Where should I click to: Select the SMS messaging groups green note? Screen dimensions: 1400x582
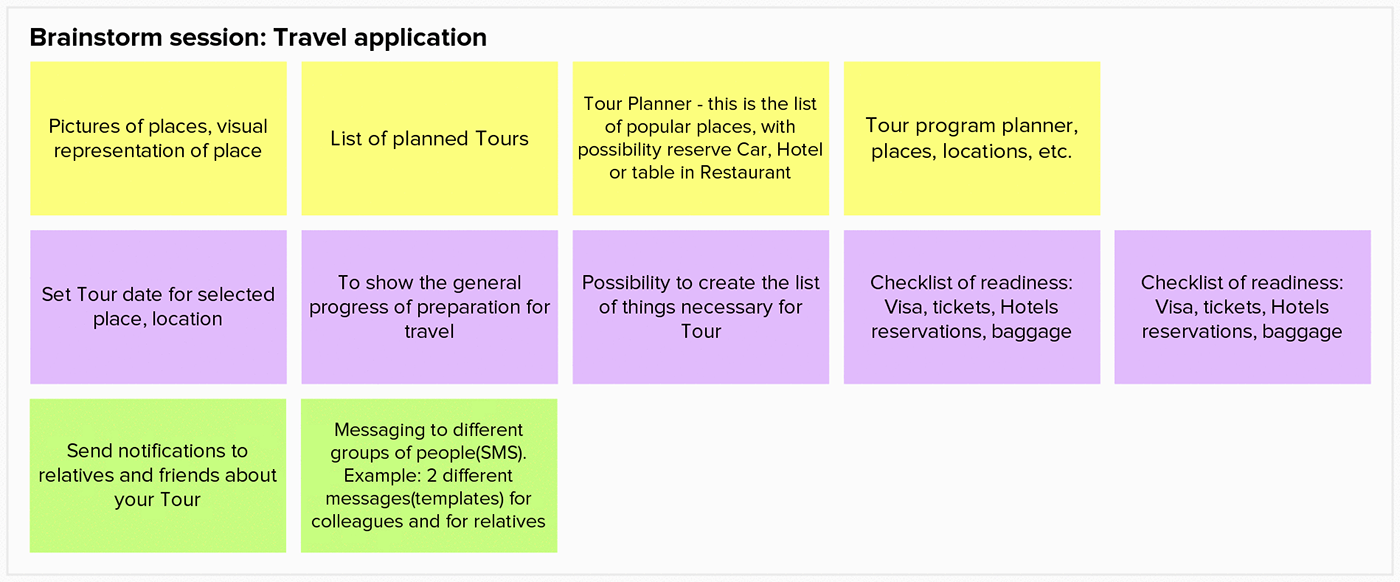pyautogui.click(x=429, y=476)
